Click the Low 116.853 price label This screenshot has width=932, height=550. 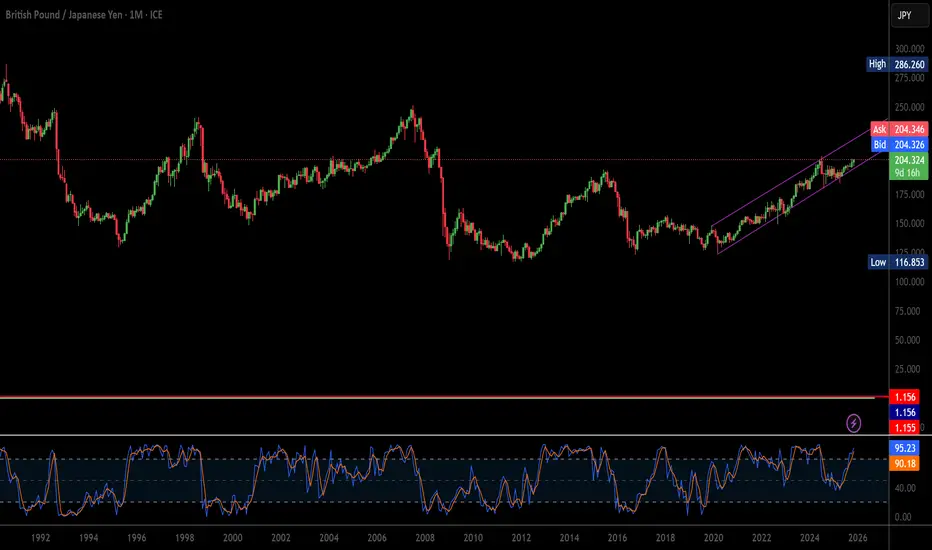pyautogui.click(x=898, y=262)
